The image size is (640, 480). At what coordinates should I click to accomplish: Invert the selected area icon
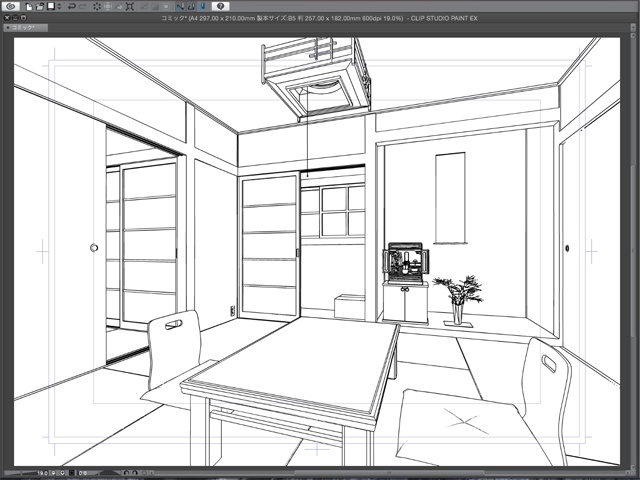point(155,7)
